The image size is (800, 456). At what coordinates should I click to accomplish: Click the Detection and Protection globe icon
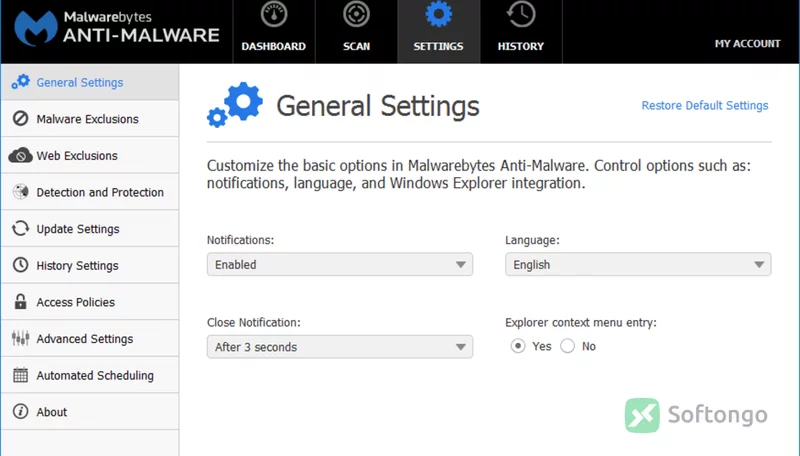tap(20, 192)
